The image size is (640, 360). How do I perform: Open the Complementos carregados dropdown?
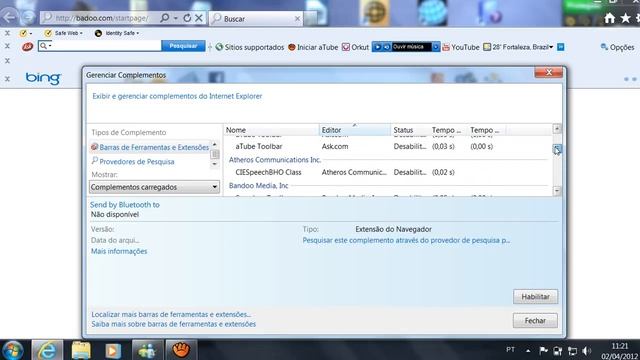click(x=154, y=187)
